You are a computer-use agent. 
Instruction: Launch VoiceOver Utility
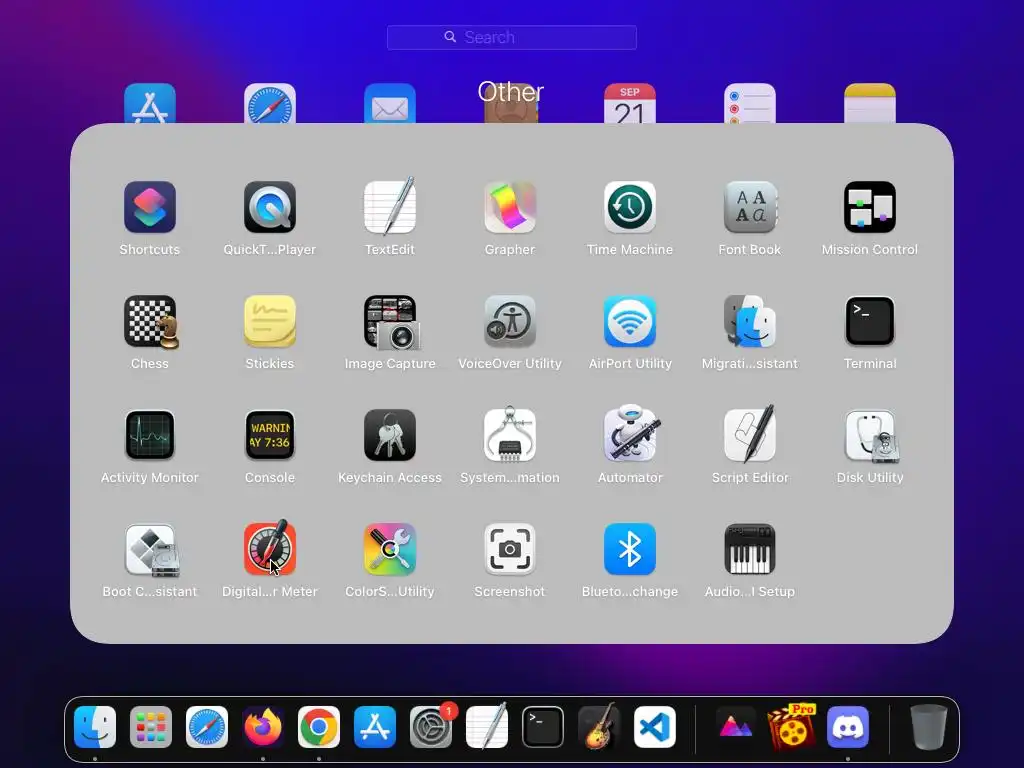(x=510, y=321)
